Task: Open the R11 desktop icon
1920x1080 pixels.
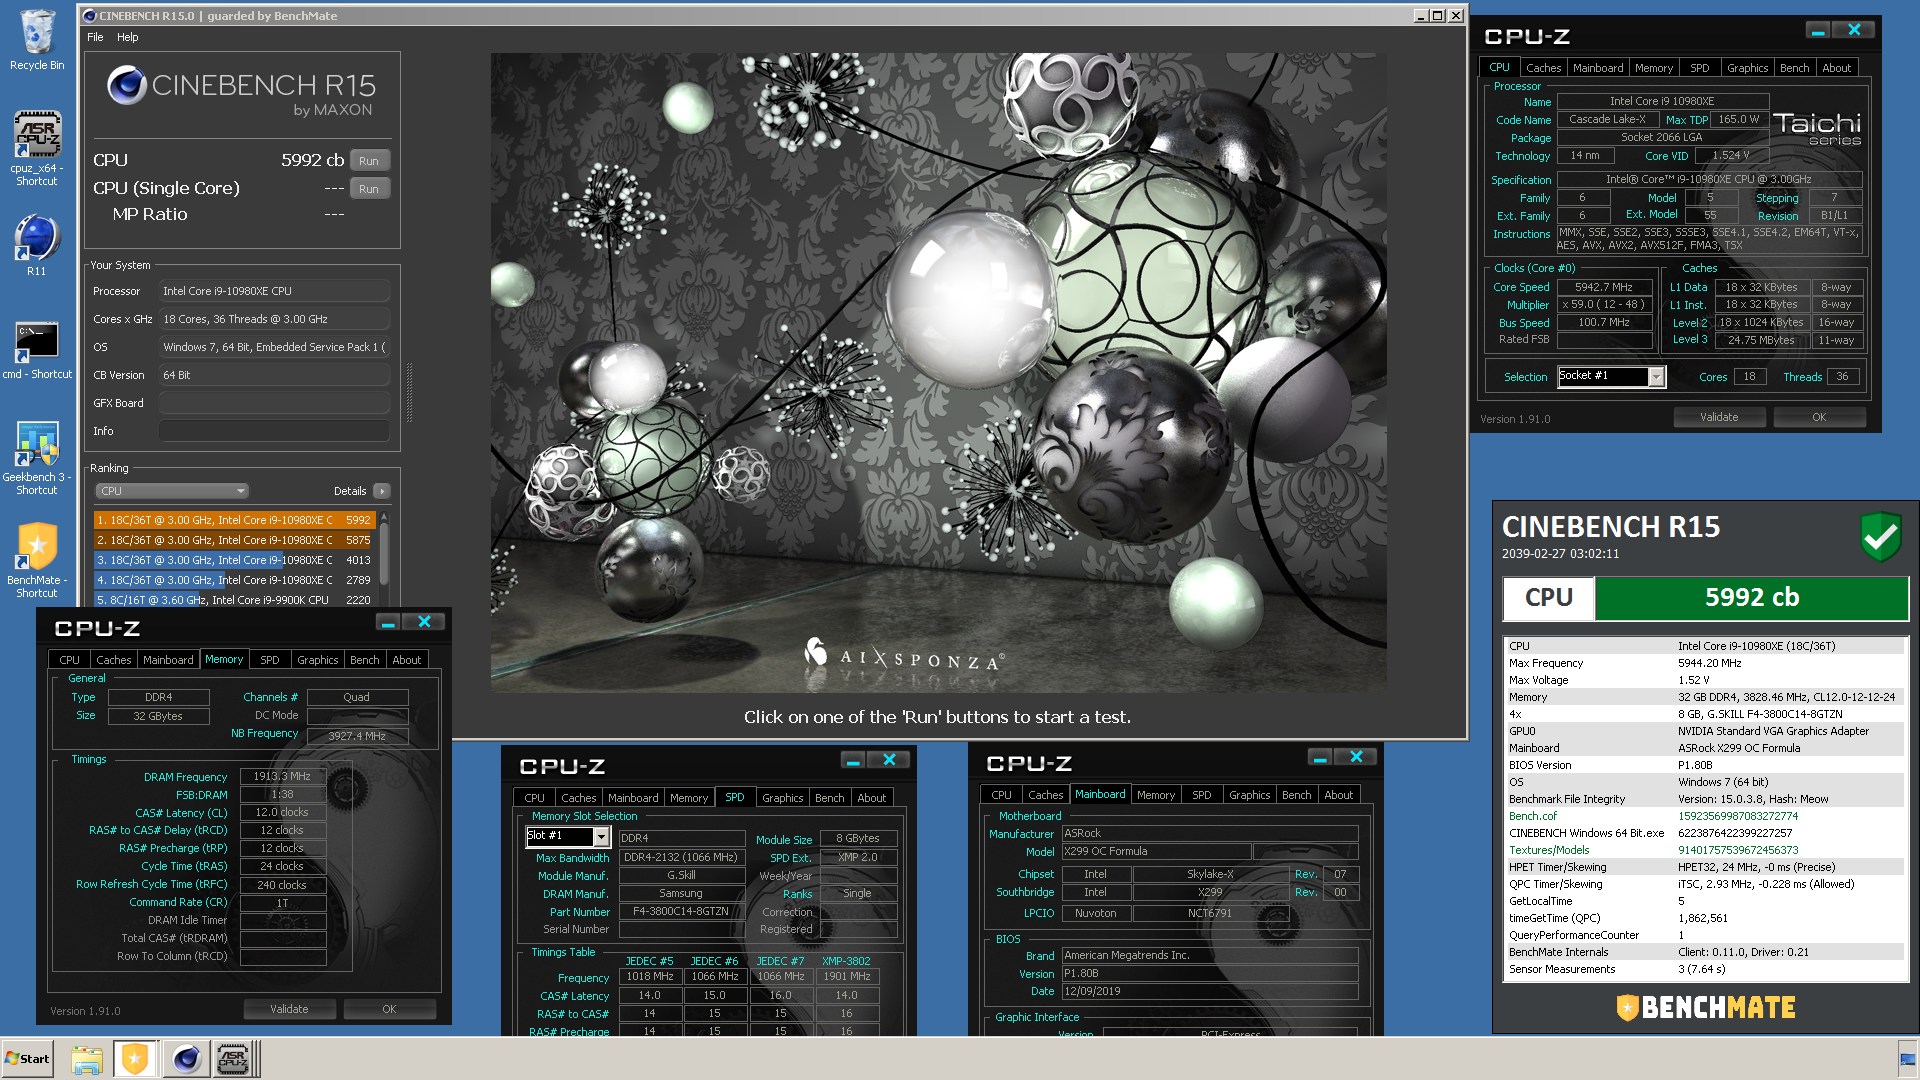Action: point(37,245)
